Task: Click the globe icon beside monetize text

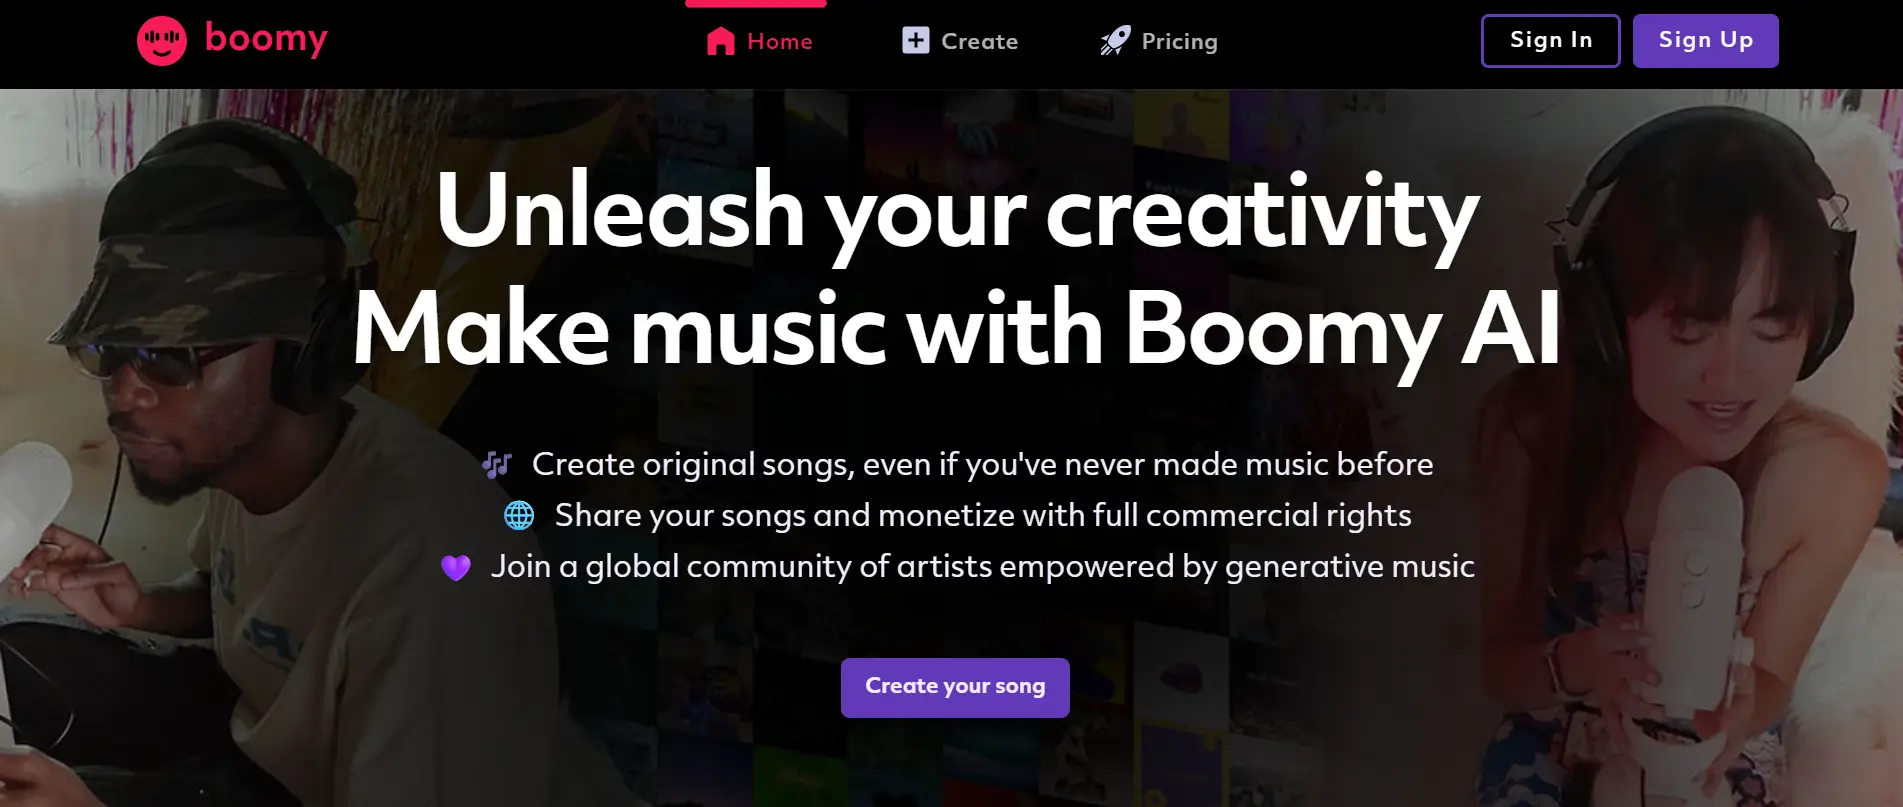Action: [x=519, y=516]
